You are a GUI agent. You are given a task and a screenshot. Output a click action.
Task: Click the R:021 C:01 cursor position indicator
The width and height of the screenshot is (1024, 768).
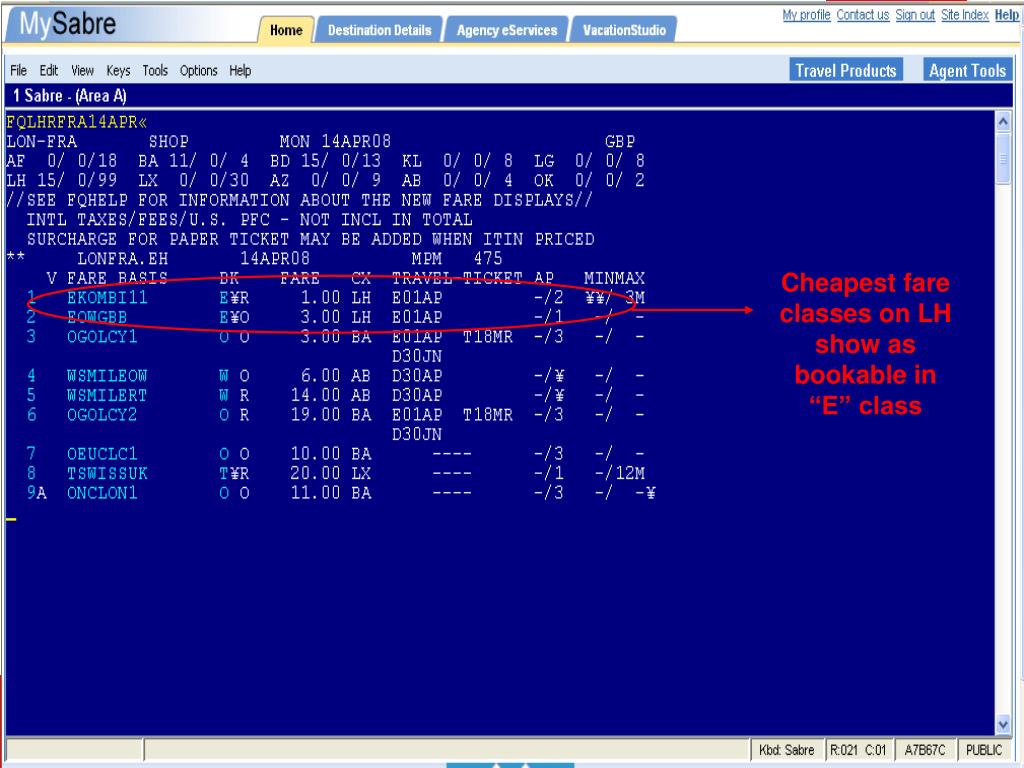tap(858, 750)
